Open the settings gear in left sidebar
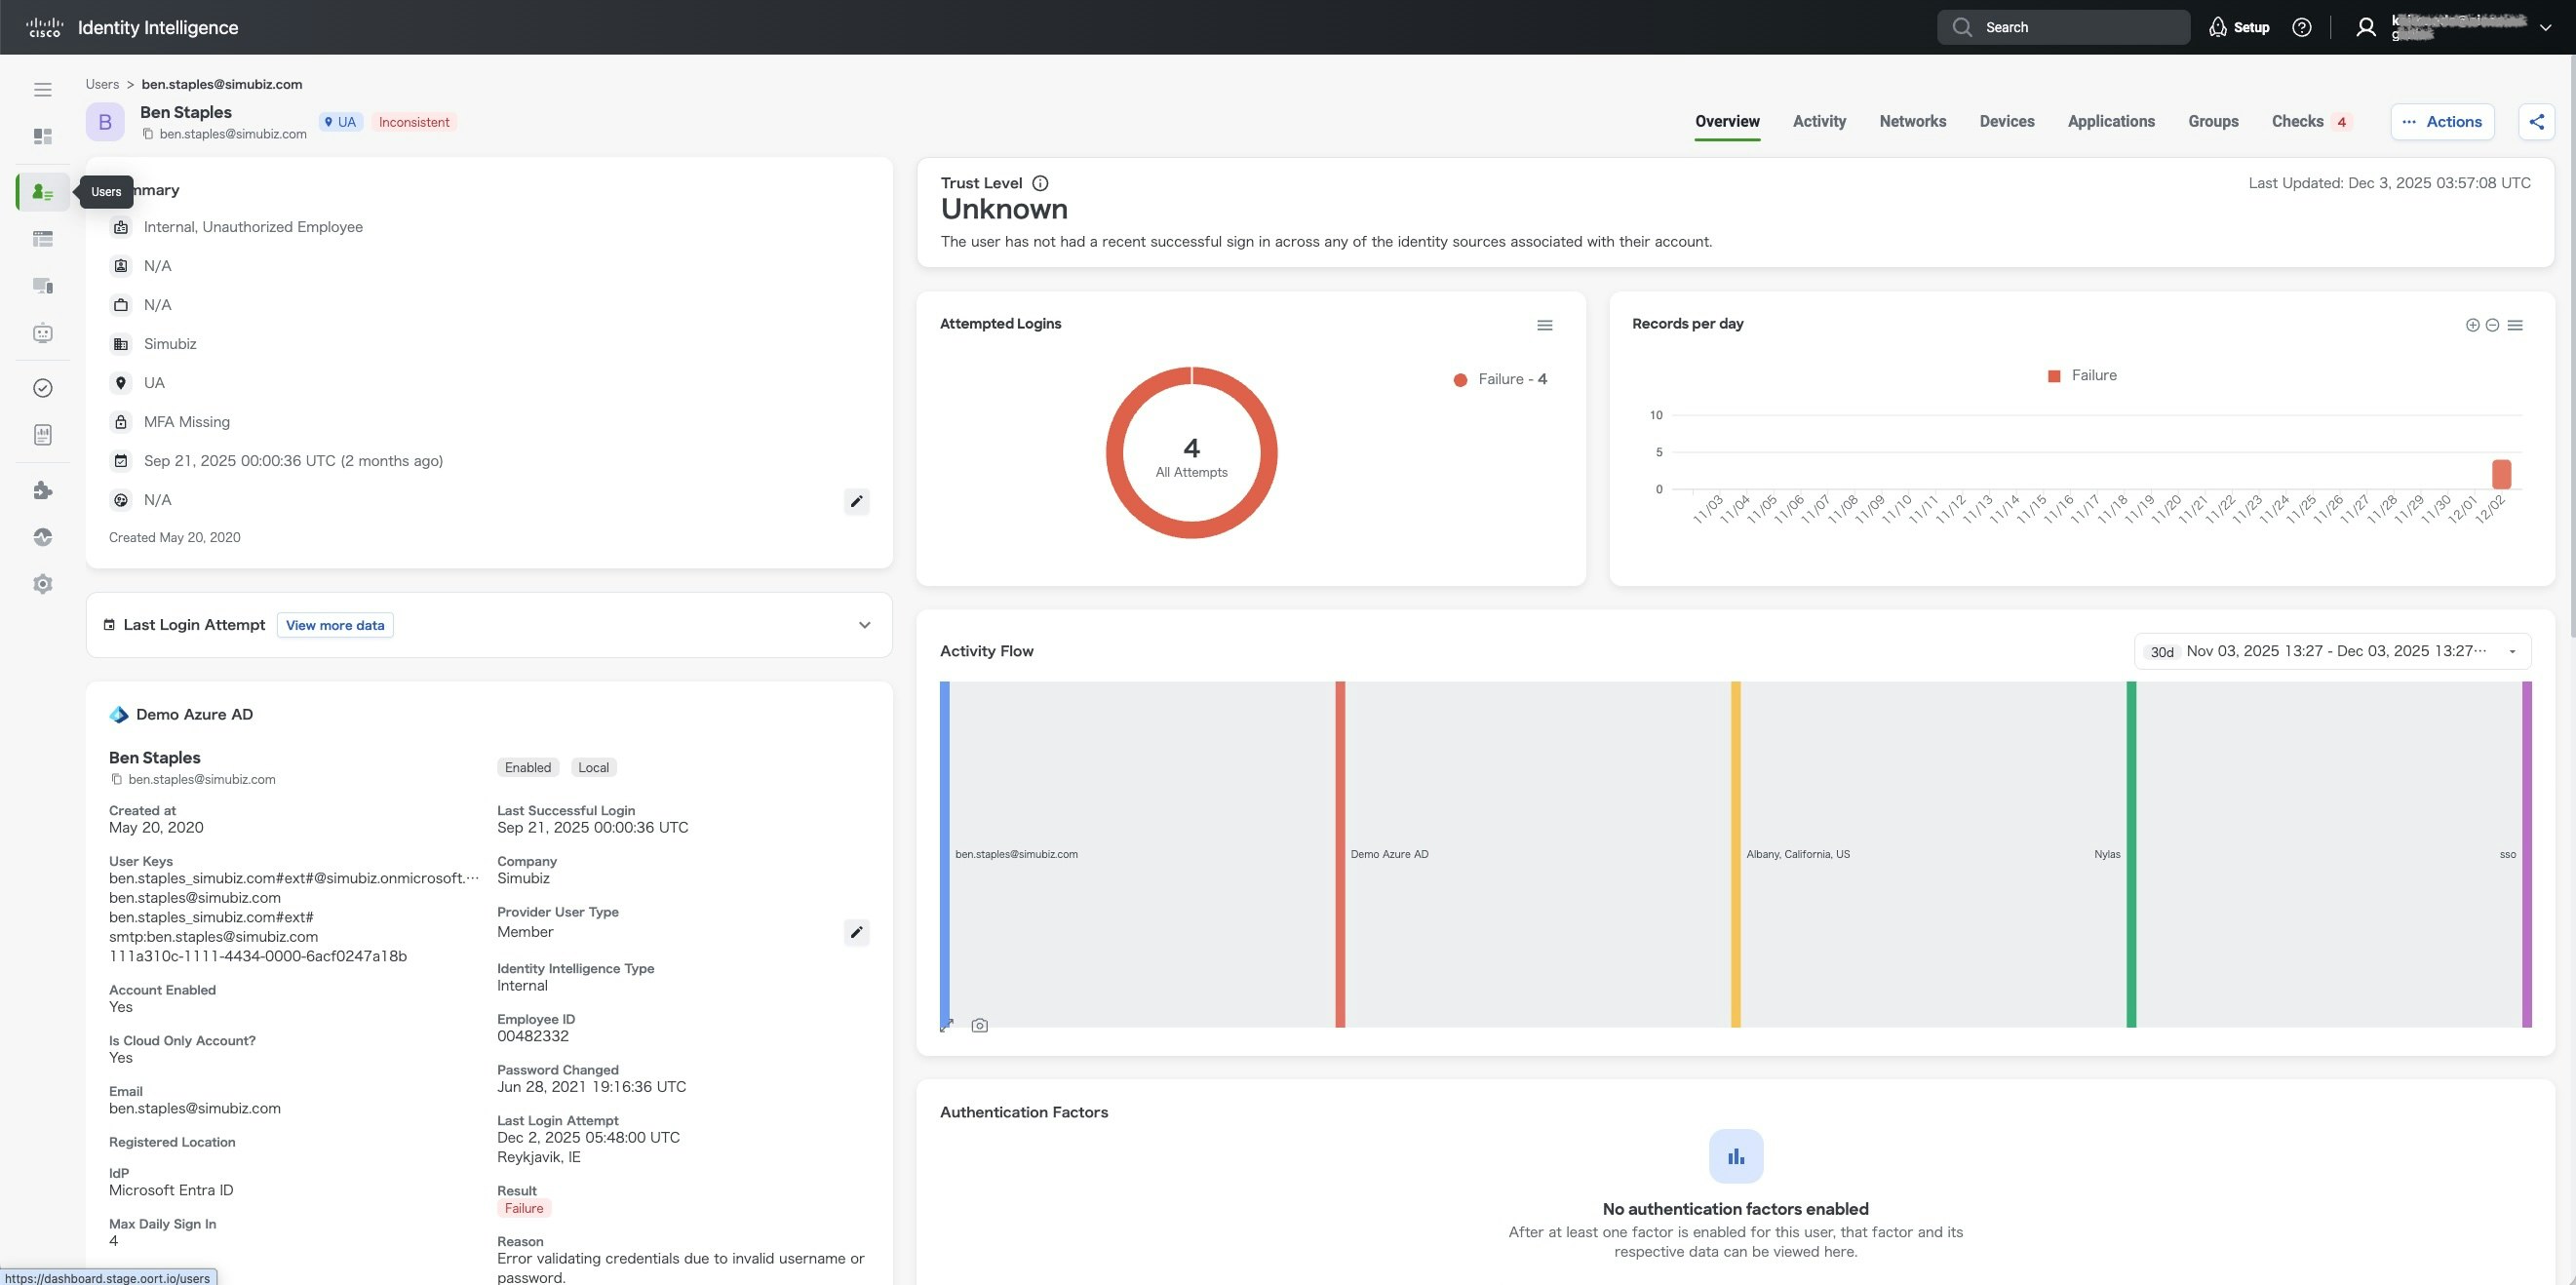The width and height of the screenshot is (2576, 1285). (42, 584)
